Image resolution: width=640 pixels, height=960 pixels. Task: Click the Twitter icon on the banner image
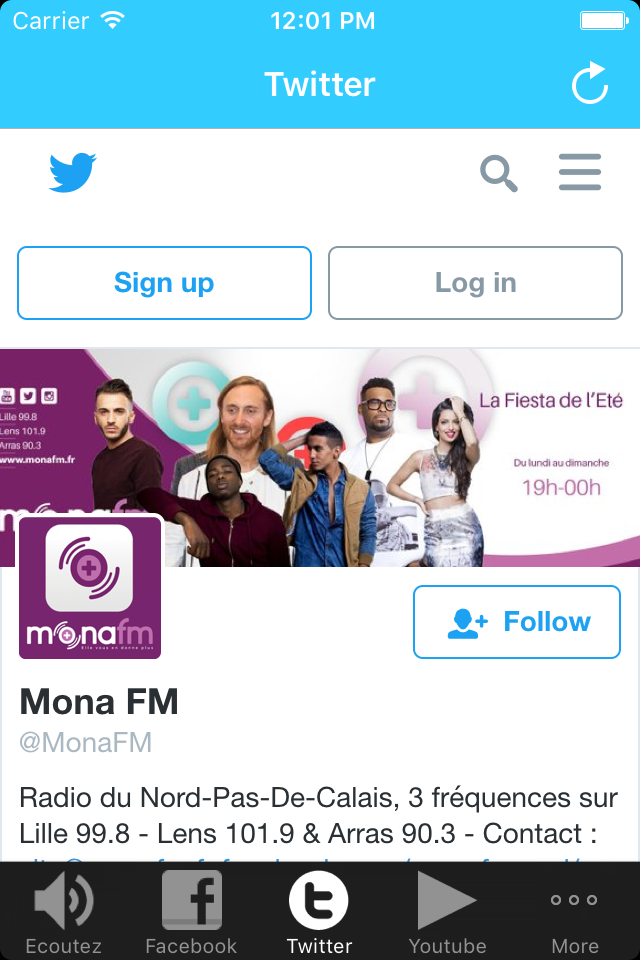coord(28,396)
